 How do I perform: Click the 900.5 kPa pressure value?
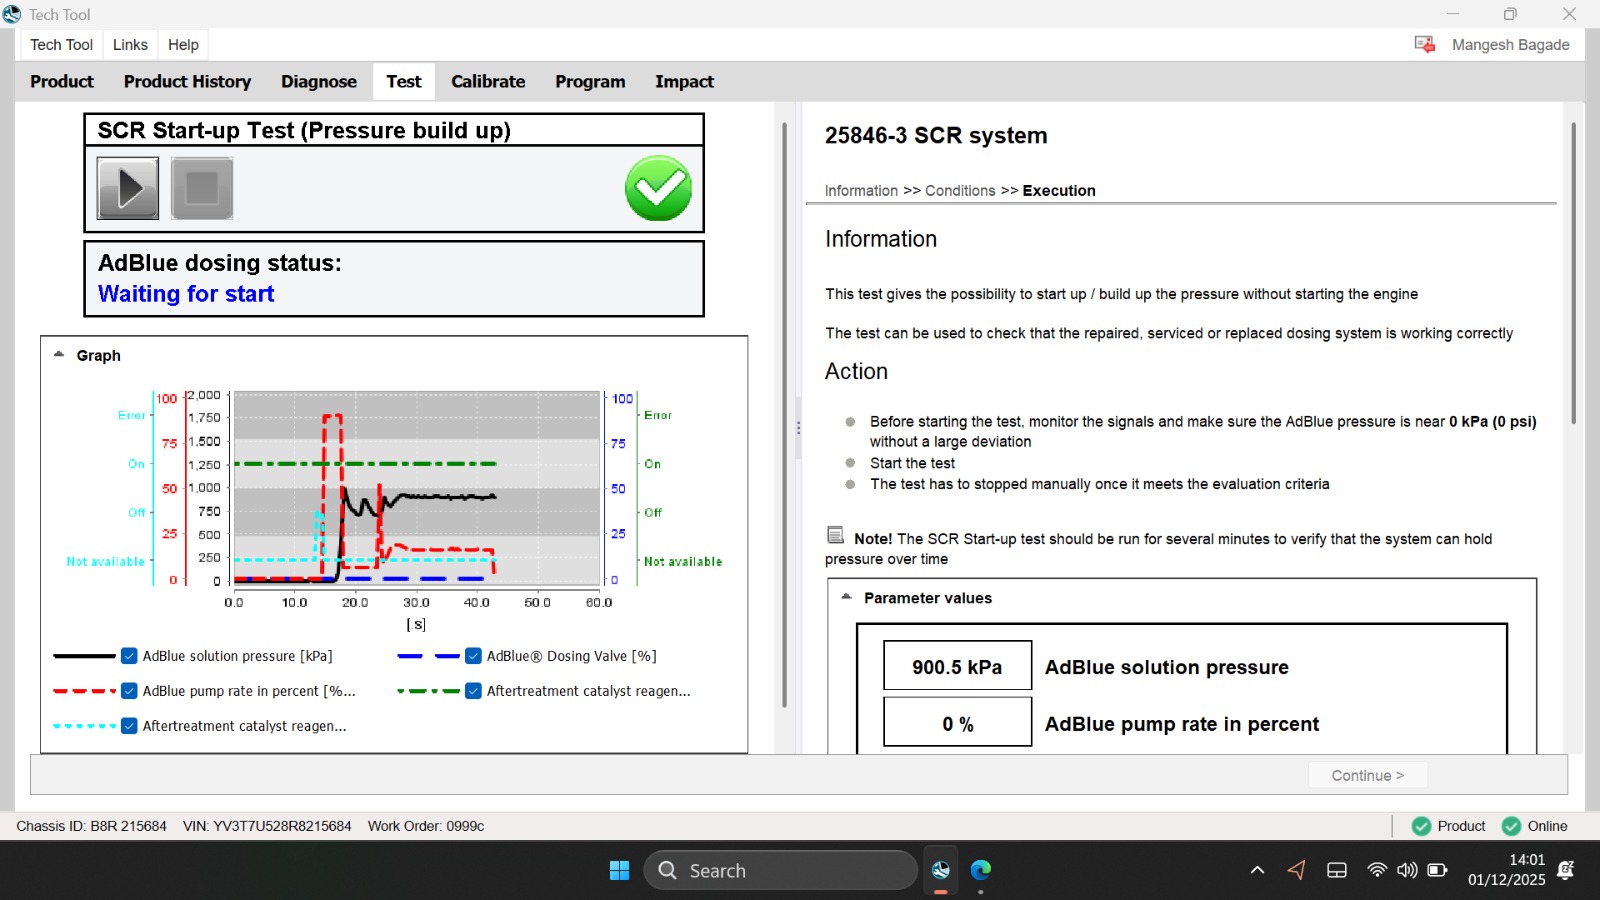pos(957,666)
